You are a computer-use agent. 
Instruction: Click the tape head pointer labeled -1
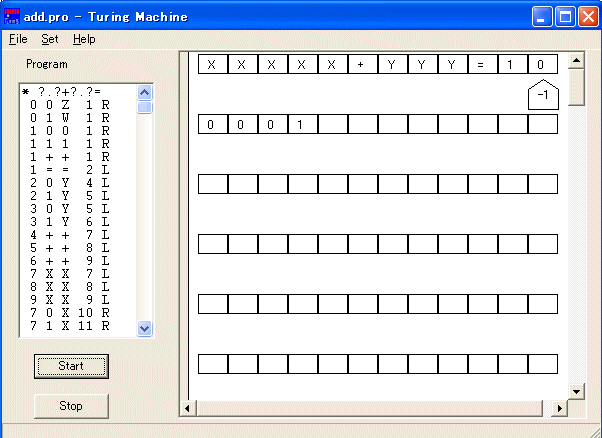pos(541,95)
